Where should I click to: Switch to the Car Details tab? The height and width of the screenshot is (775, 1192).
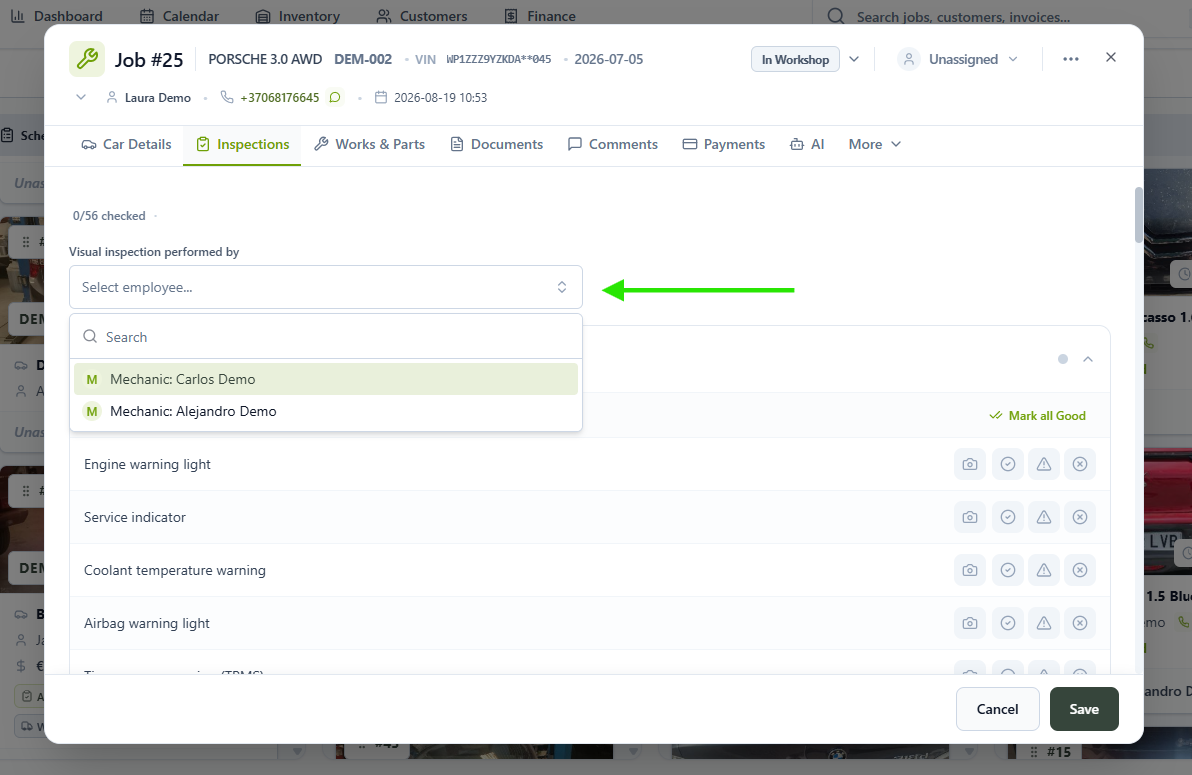(x=126, y=145)
